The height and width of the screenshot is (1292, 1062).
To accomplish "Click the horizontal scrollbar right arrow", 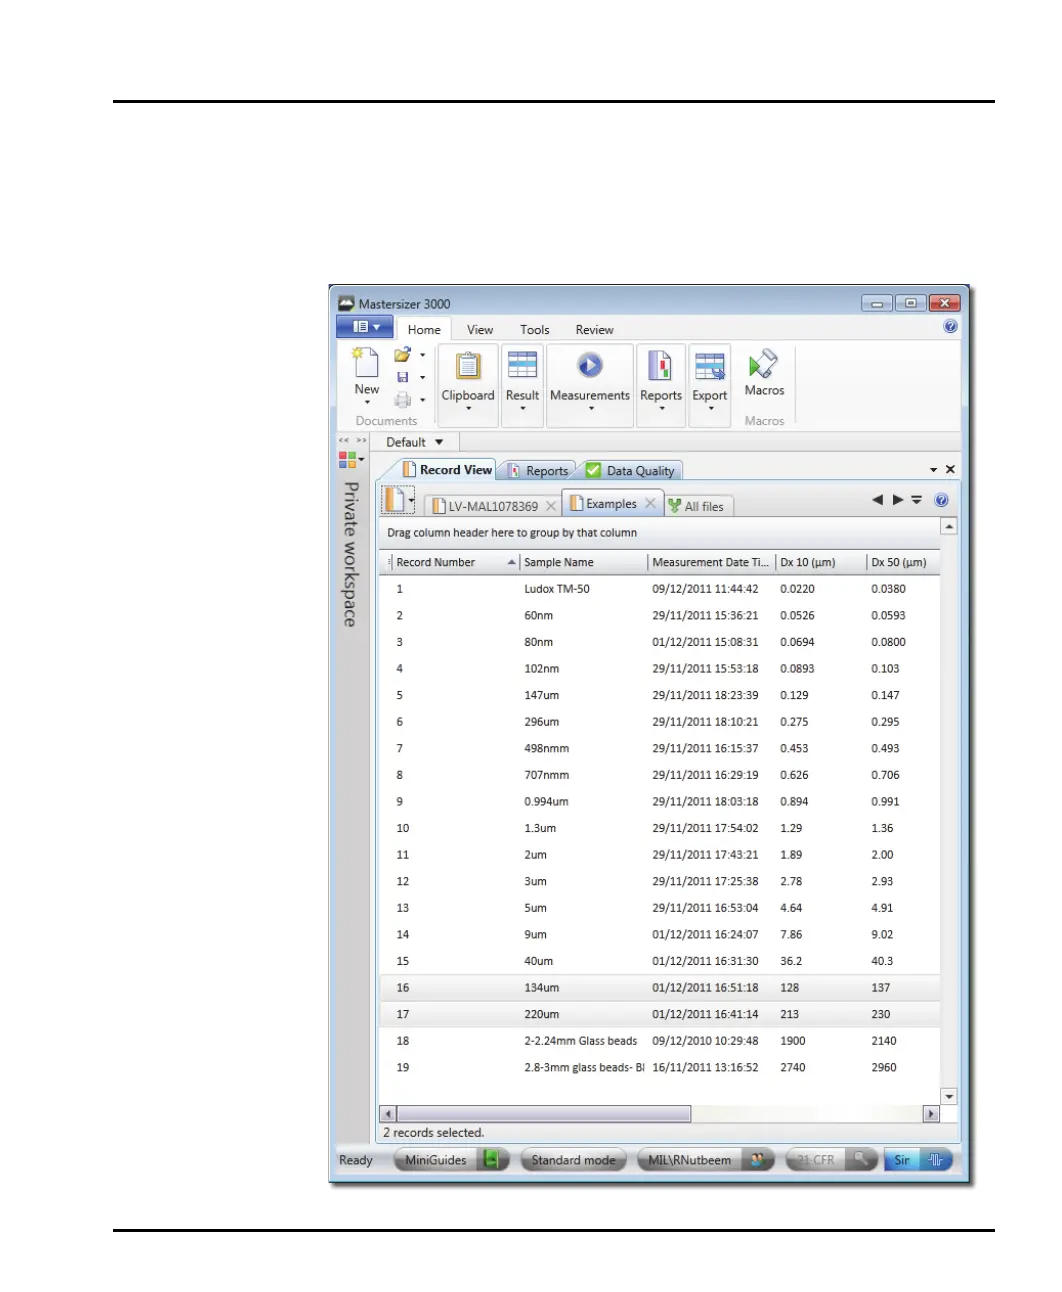I will (x=932, y=1114).
